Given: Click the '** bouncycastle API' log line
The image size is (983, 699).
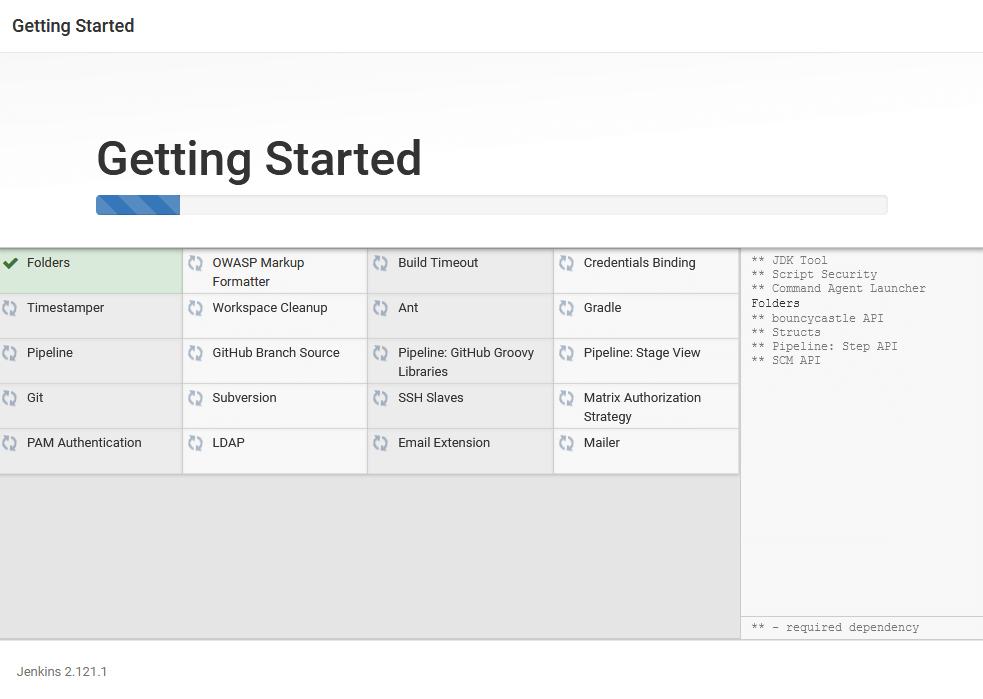Looking at the screenshot, I should tap(817, 318).
